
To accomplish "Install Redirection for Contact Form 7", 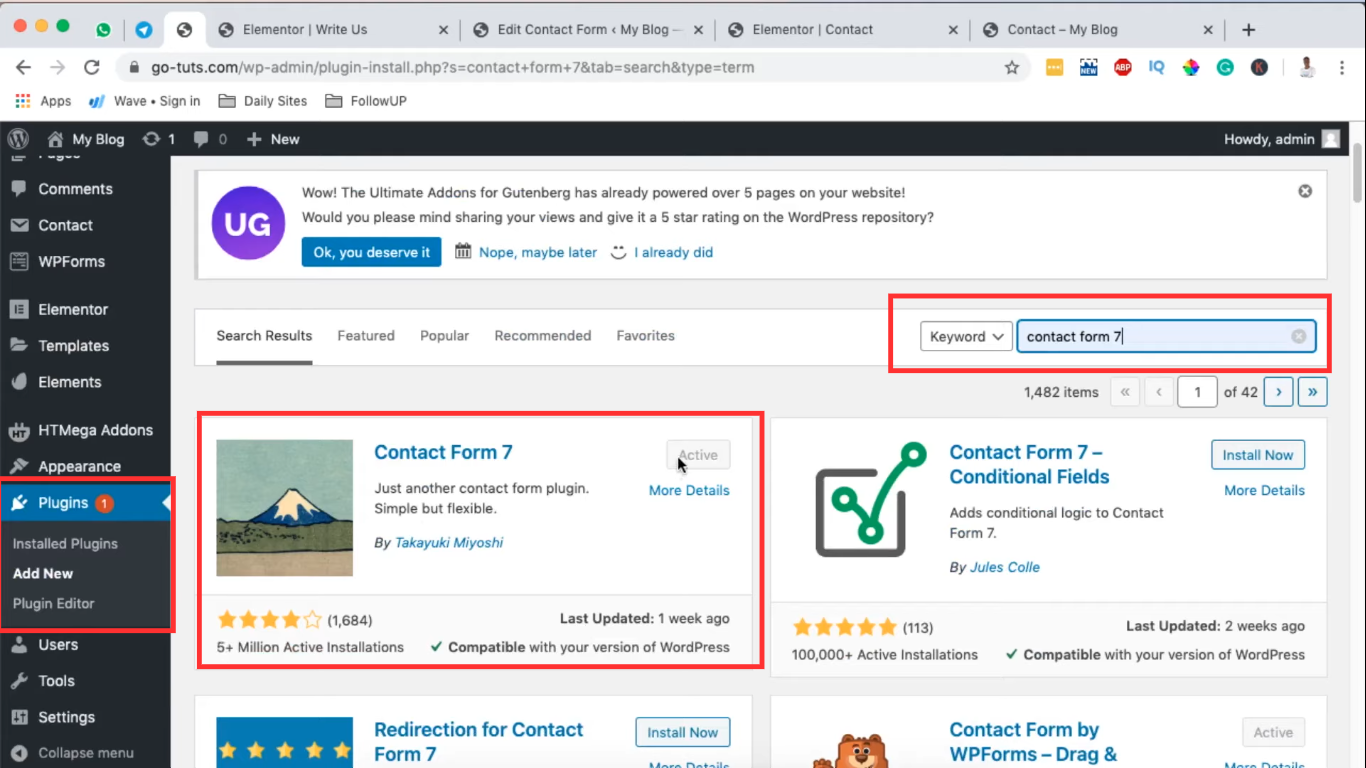I will tap(683, 732).
